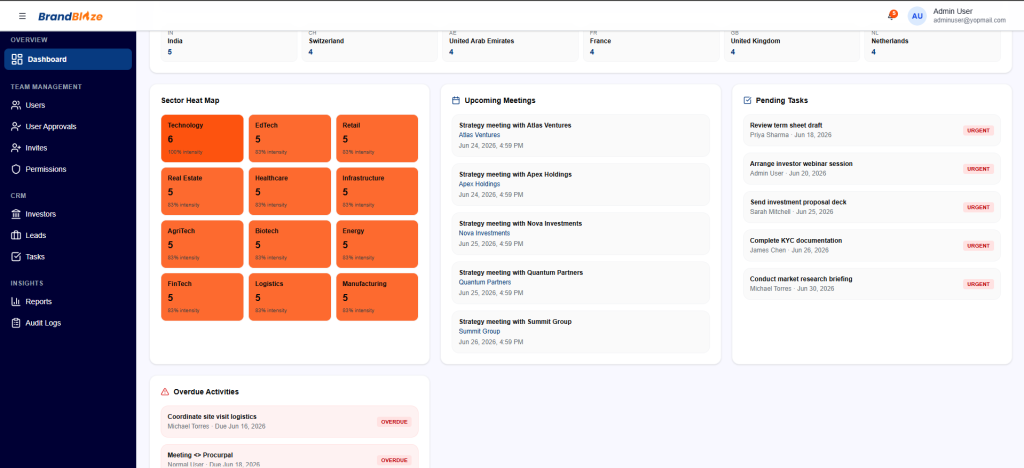Screen dimensions: 1024x468
Task: Select the Technology heat map tile
Action: (202, 138)
